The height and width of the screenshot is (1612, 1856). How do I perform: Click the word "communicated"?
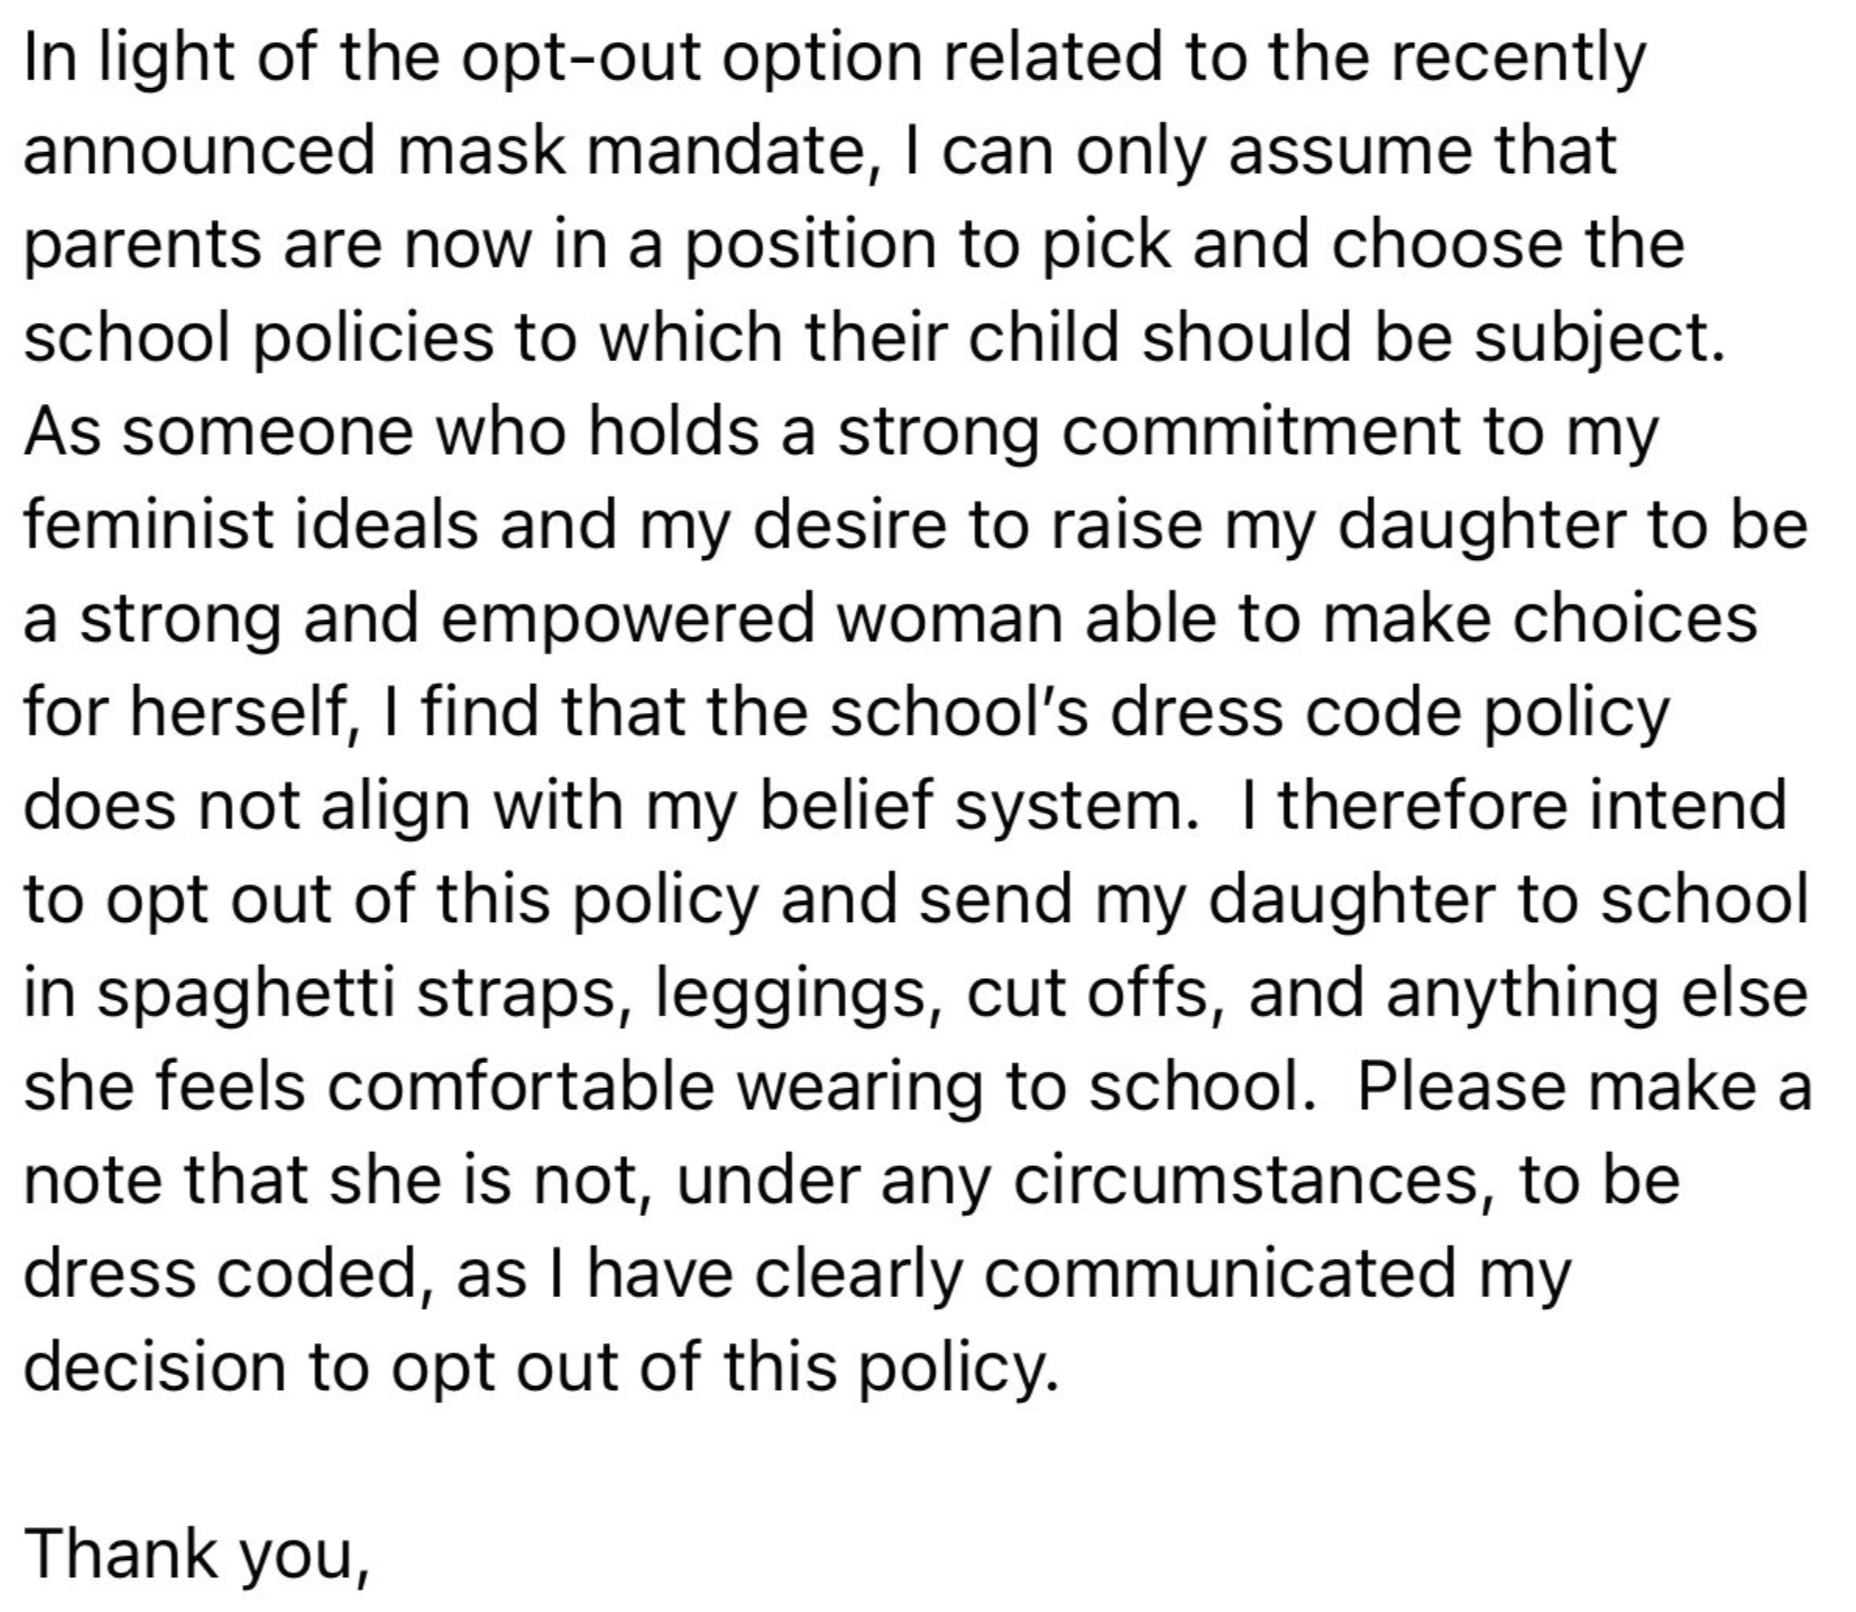[1220, 1273]
